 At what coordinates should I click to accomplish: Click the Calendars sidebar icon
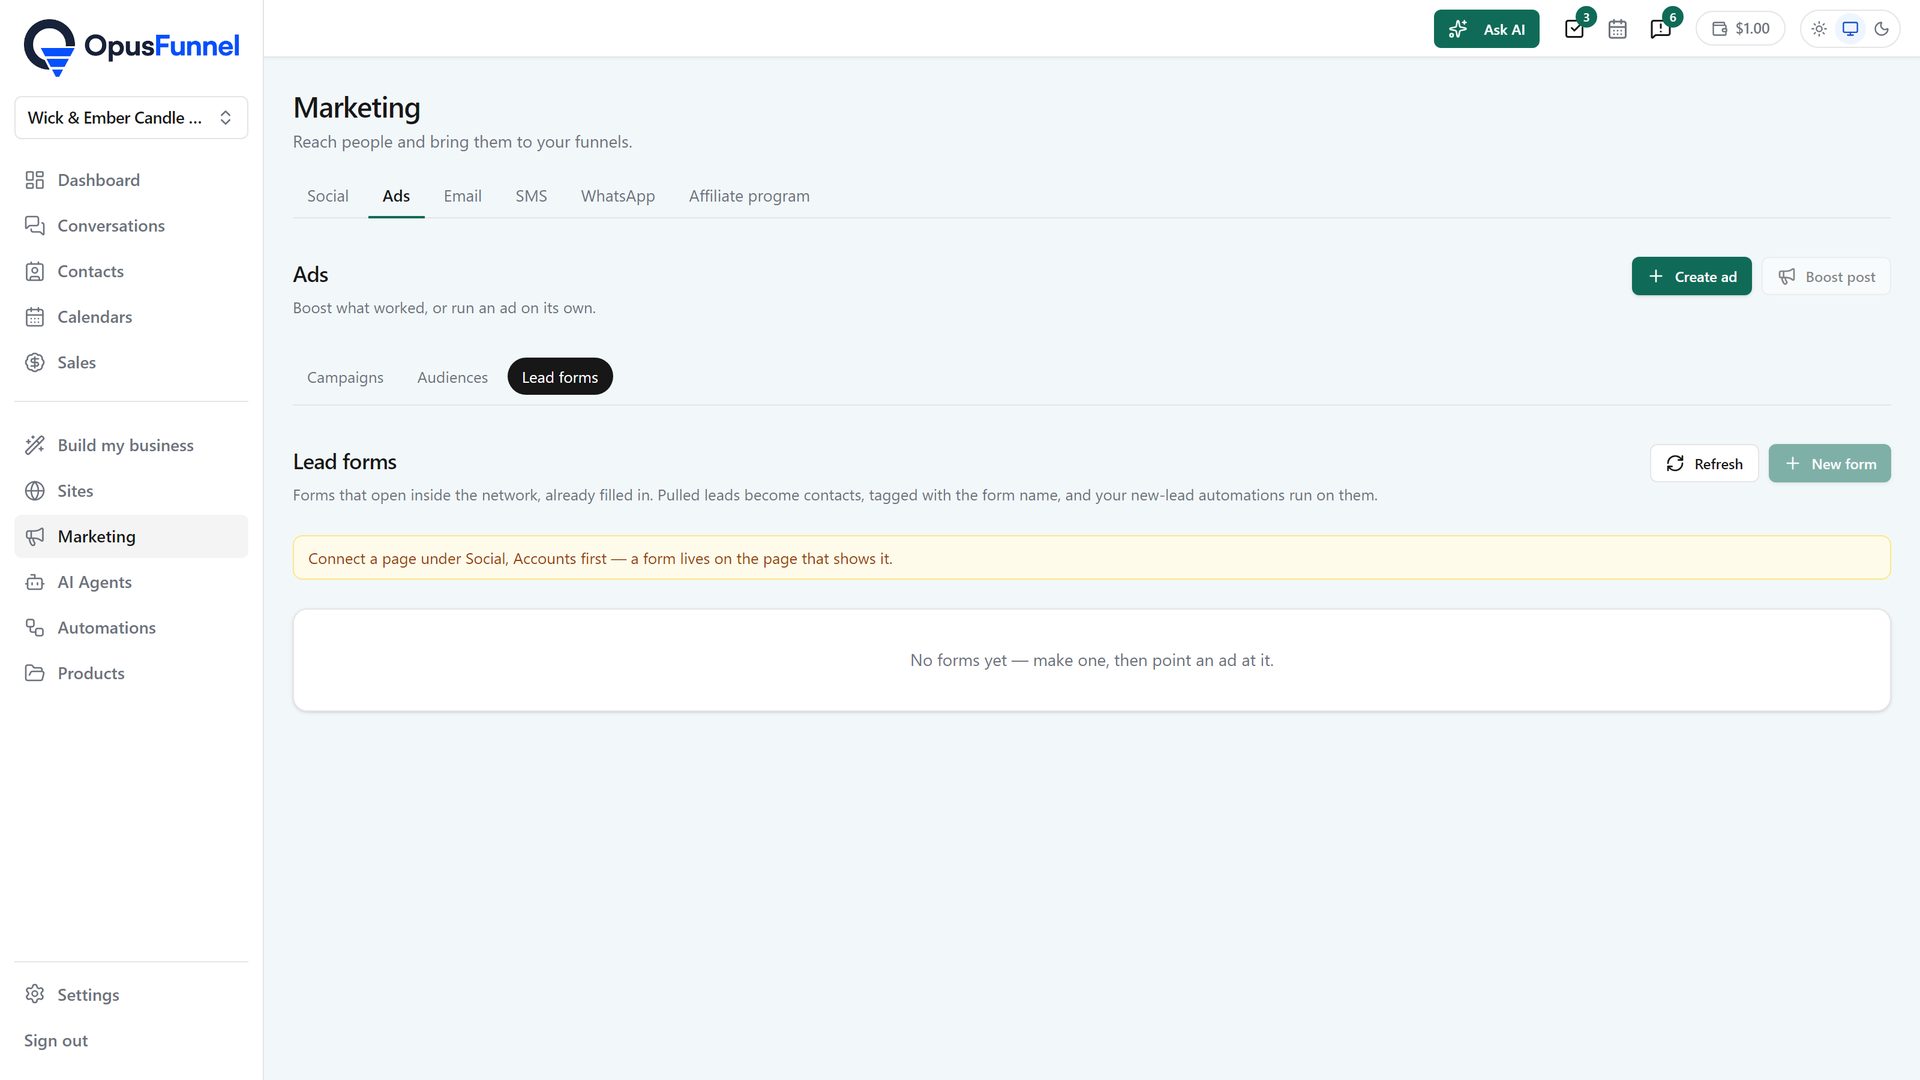(35, 317)
